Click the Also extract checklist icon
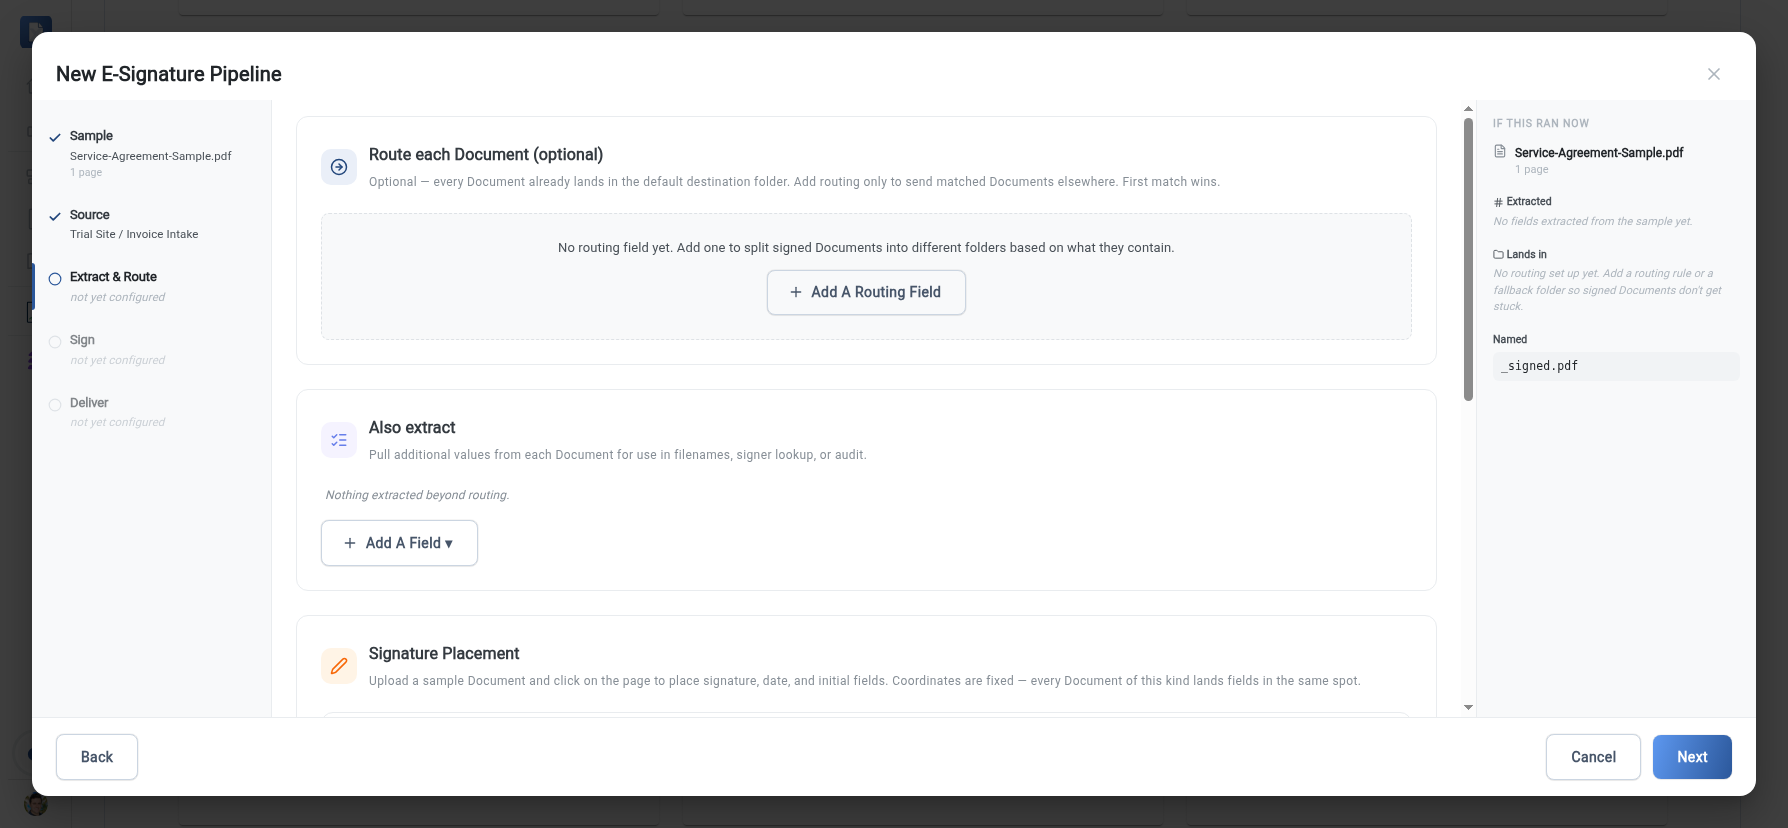Viewport: 1788px width, 828px height. (x=339, y=440)
